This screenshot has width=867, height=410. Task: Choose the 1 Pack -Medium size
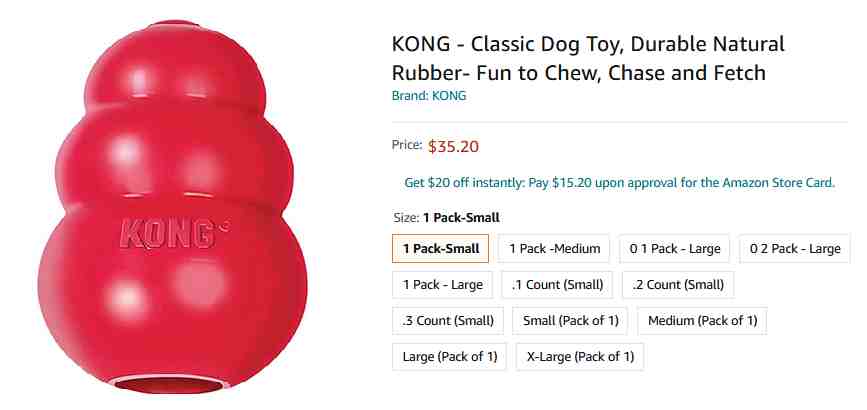(554, 248)
